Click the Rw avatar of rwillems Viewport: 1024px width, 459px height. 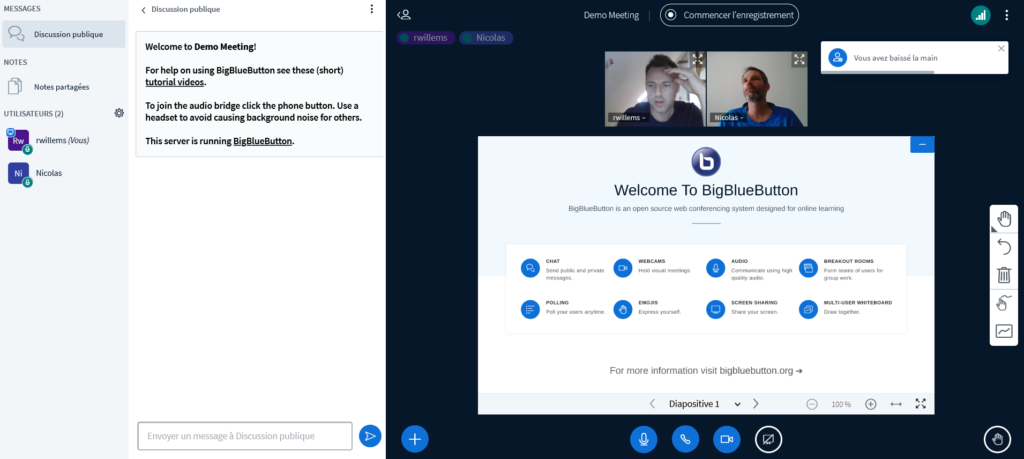pyautogui.click(x=18, y=140)
